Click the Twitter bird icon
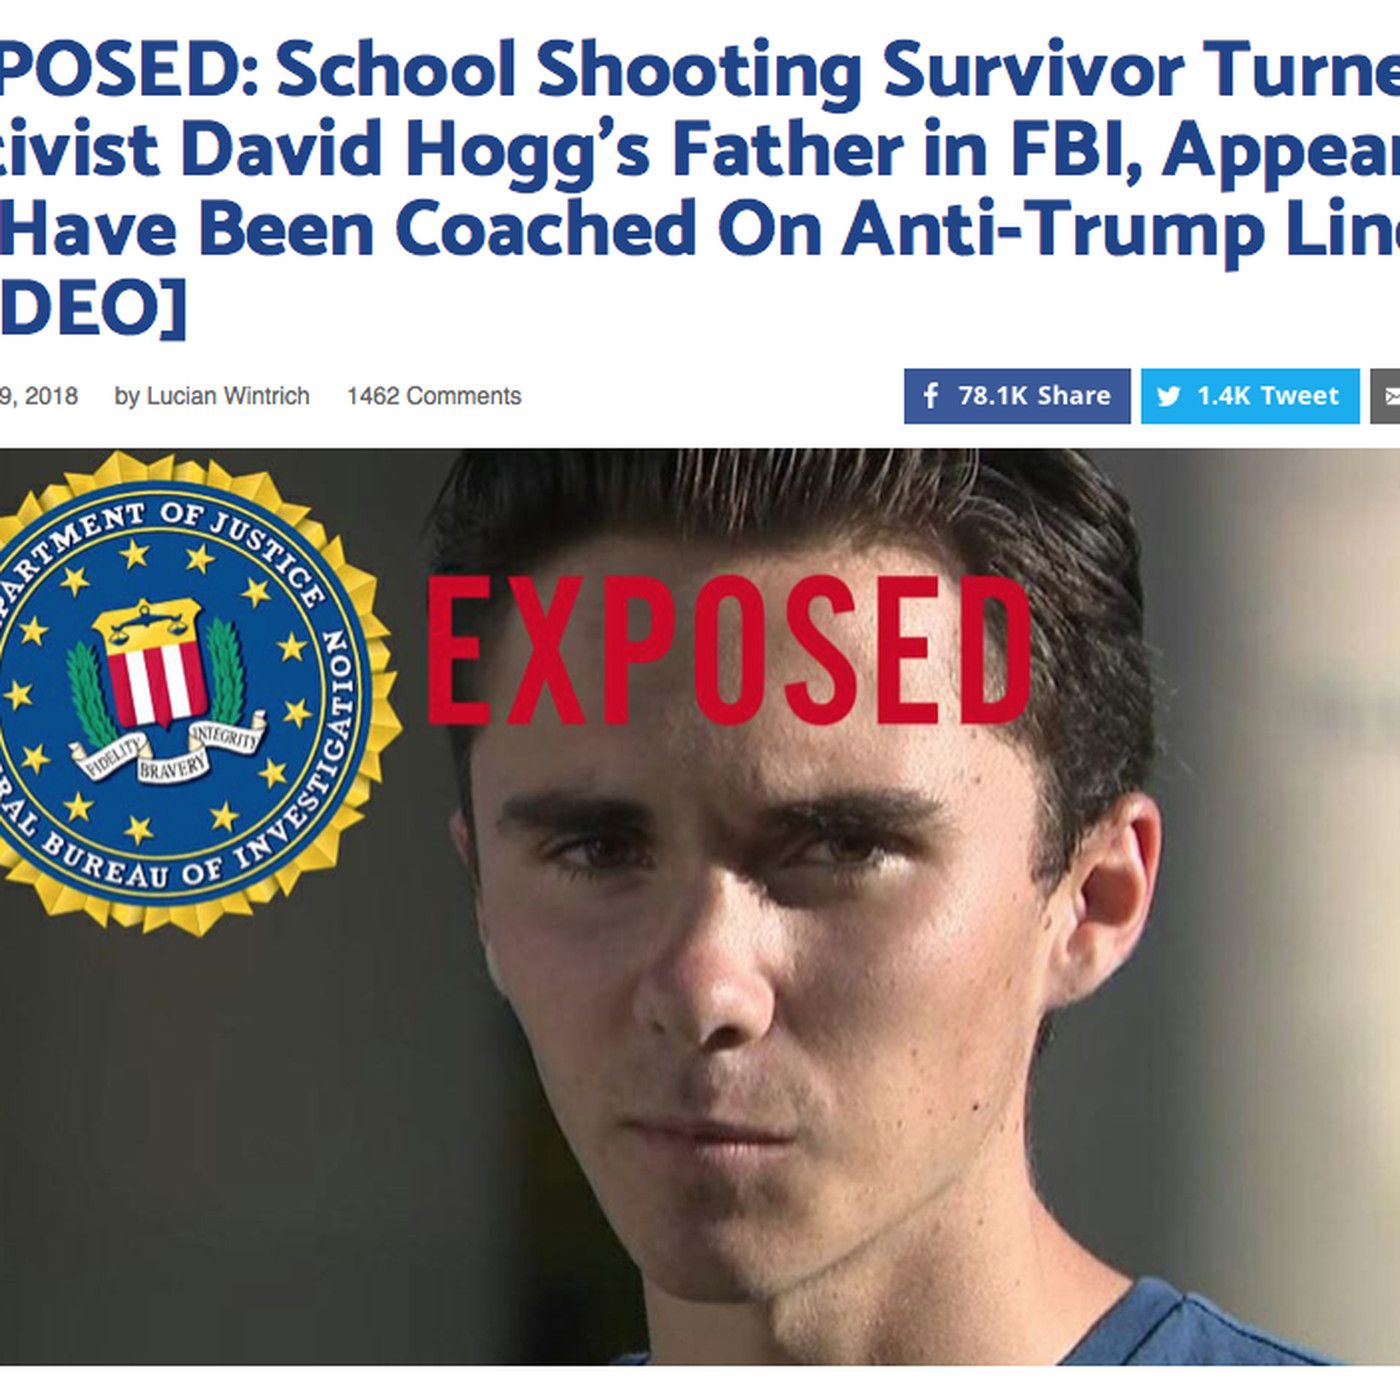Viewport: 1400px width, 1400px height. pyautogui.click(x=1168, y=396)
